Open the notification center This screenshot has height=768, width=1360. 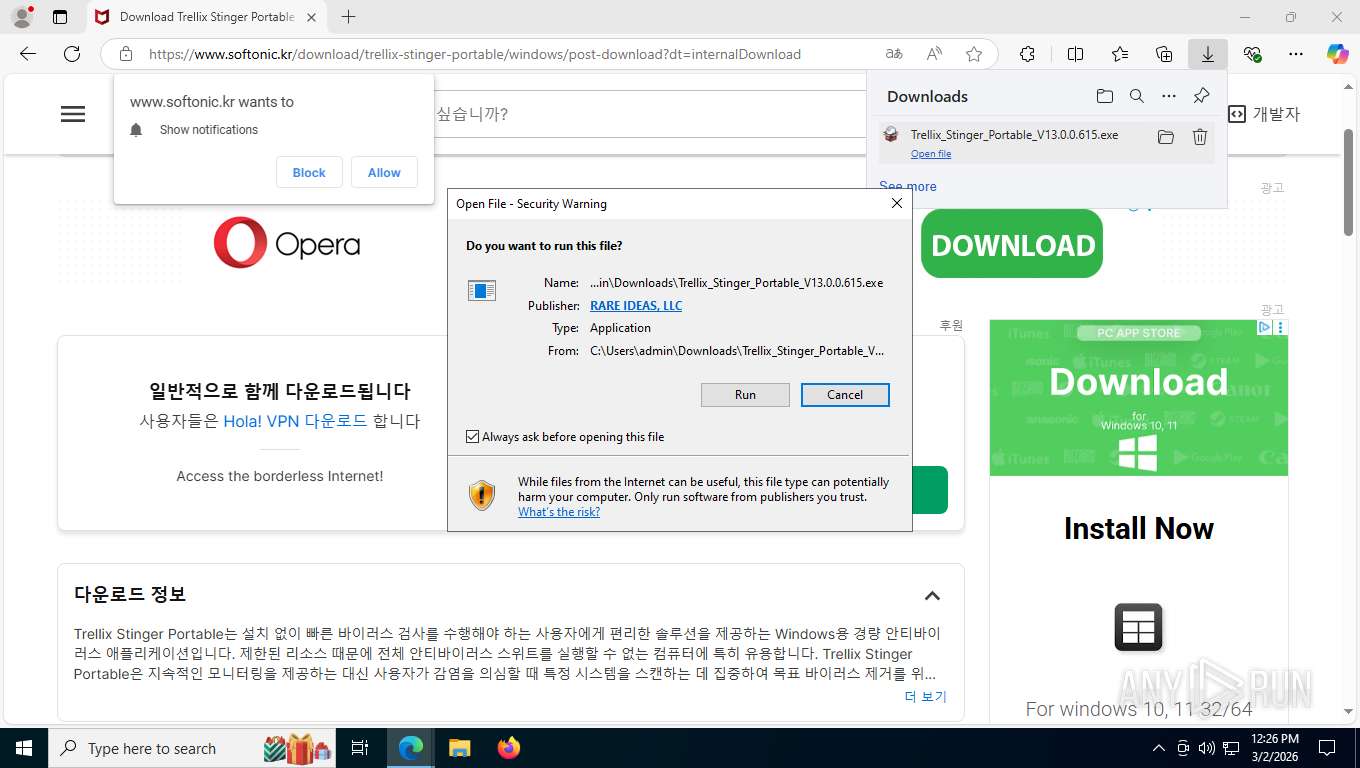pos(1327,748)
